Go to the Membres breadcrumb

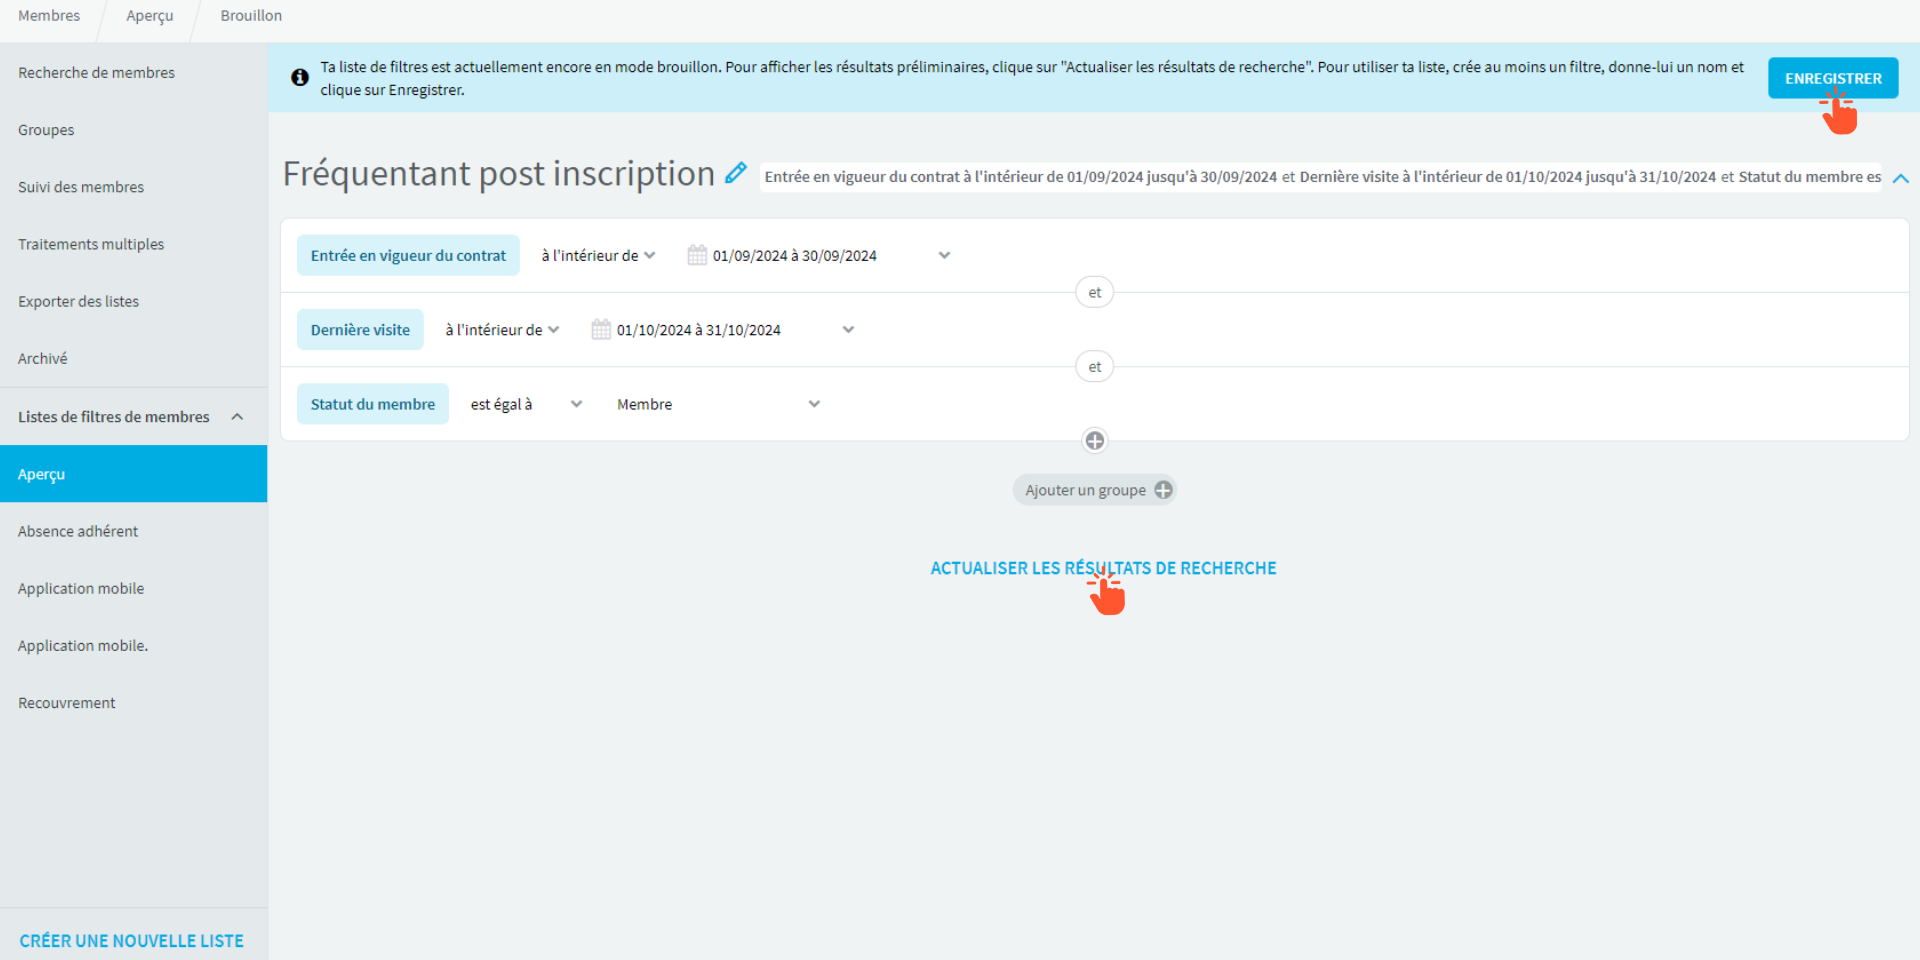click(49, 16)
